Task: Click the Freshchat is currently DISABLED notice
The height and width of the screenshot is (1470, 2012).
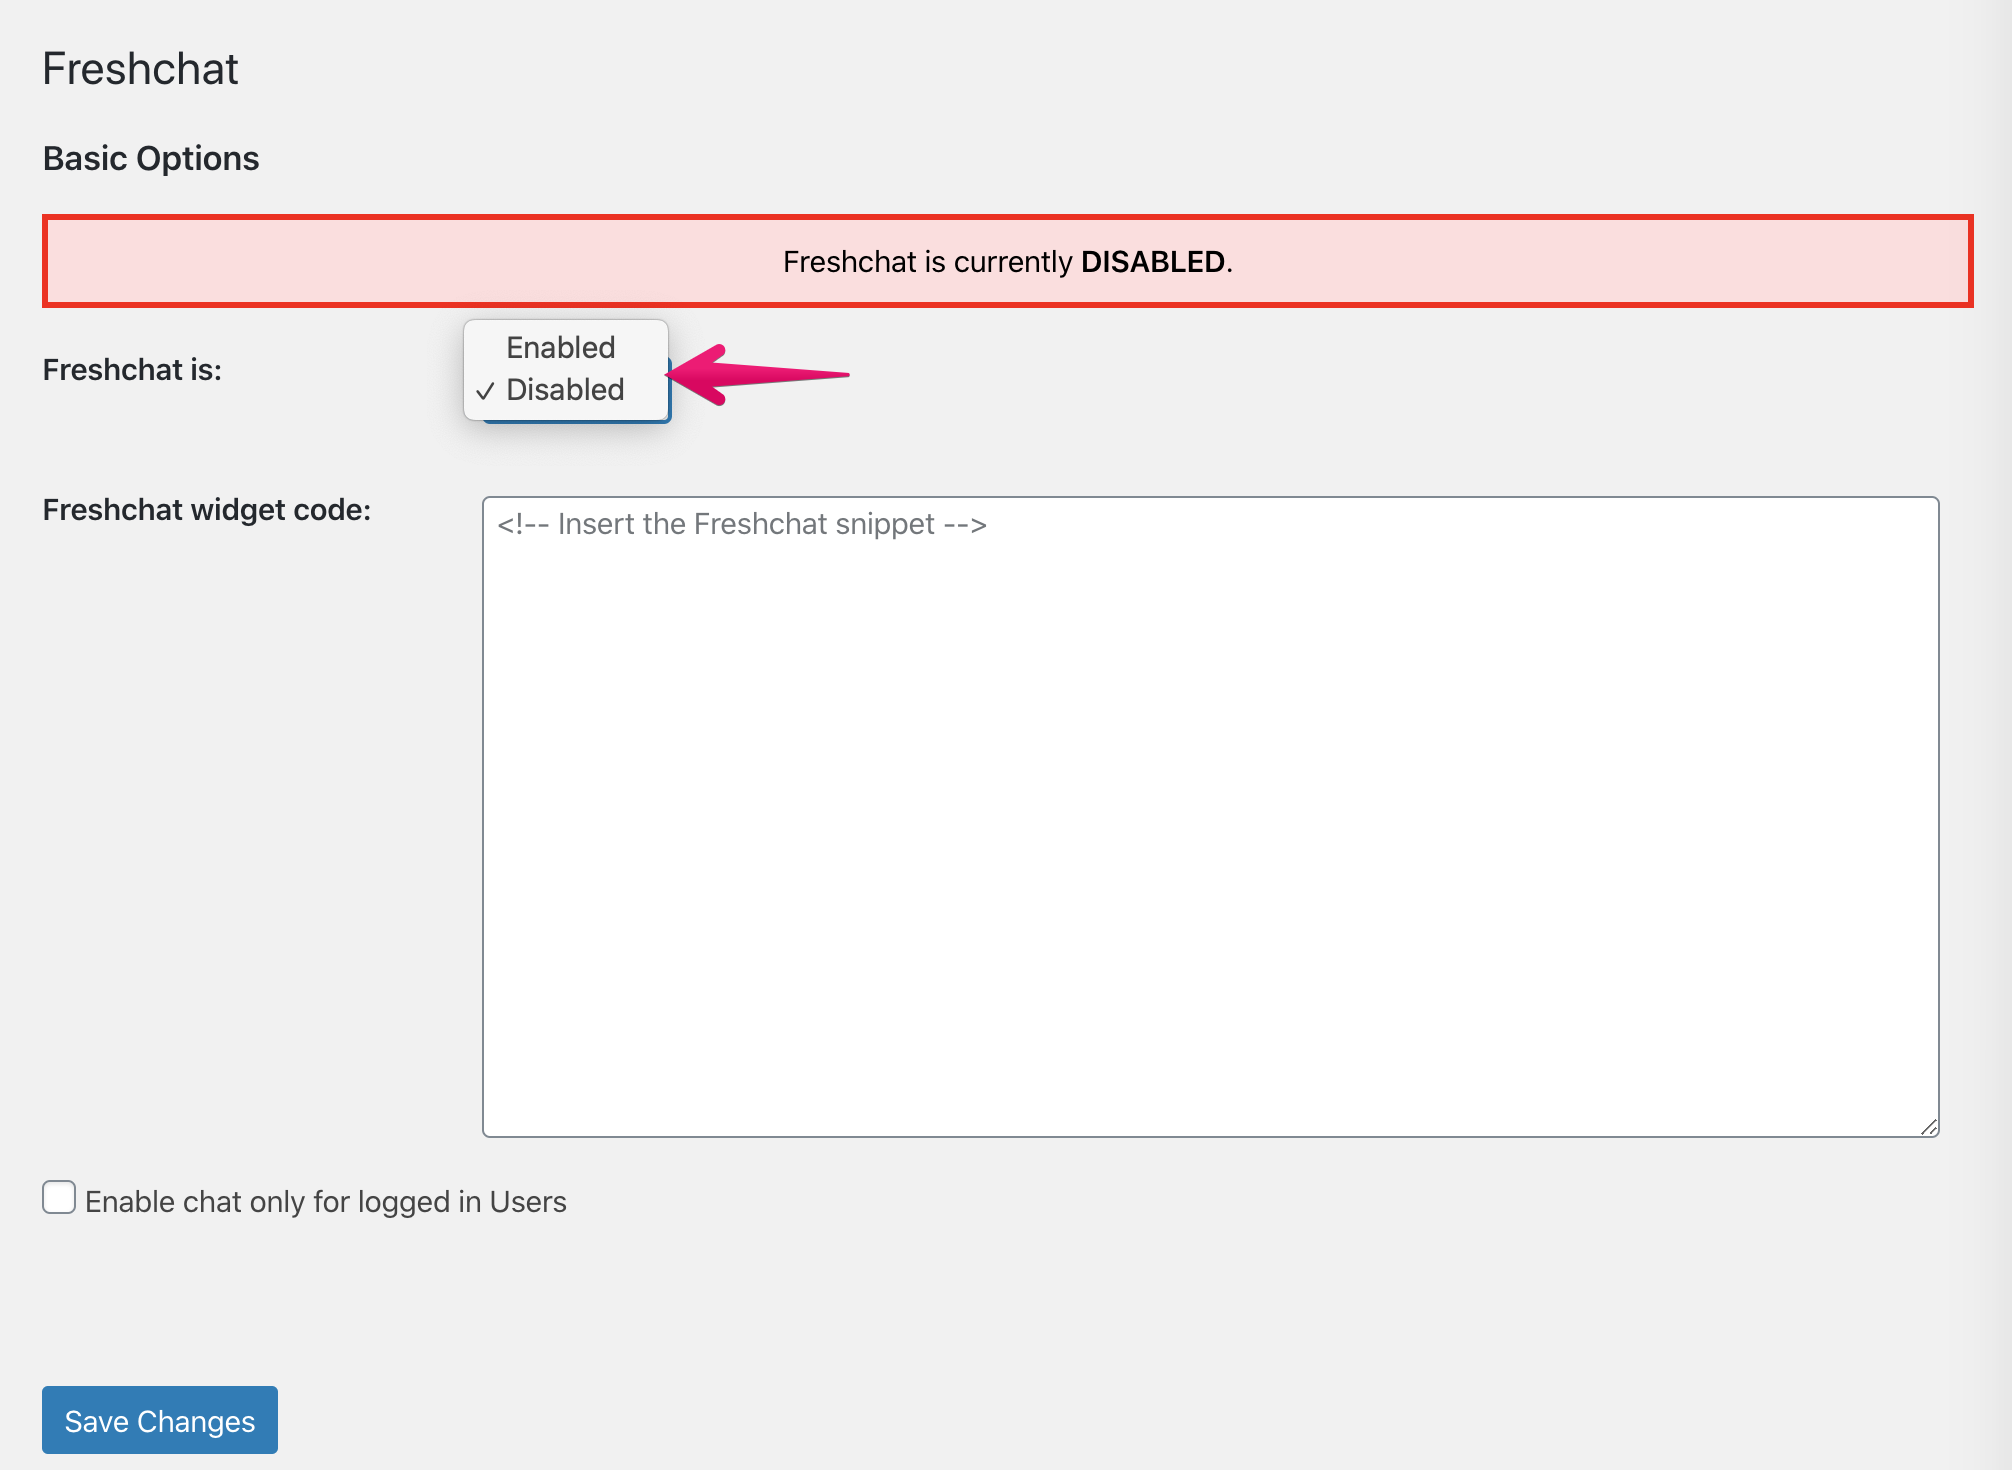Action: click(x=1007, y=261)
